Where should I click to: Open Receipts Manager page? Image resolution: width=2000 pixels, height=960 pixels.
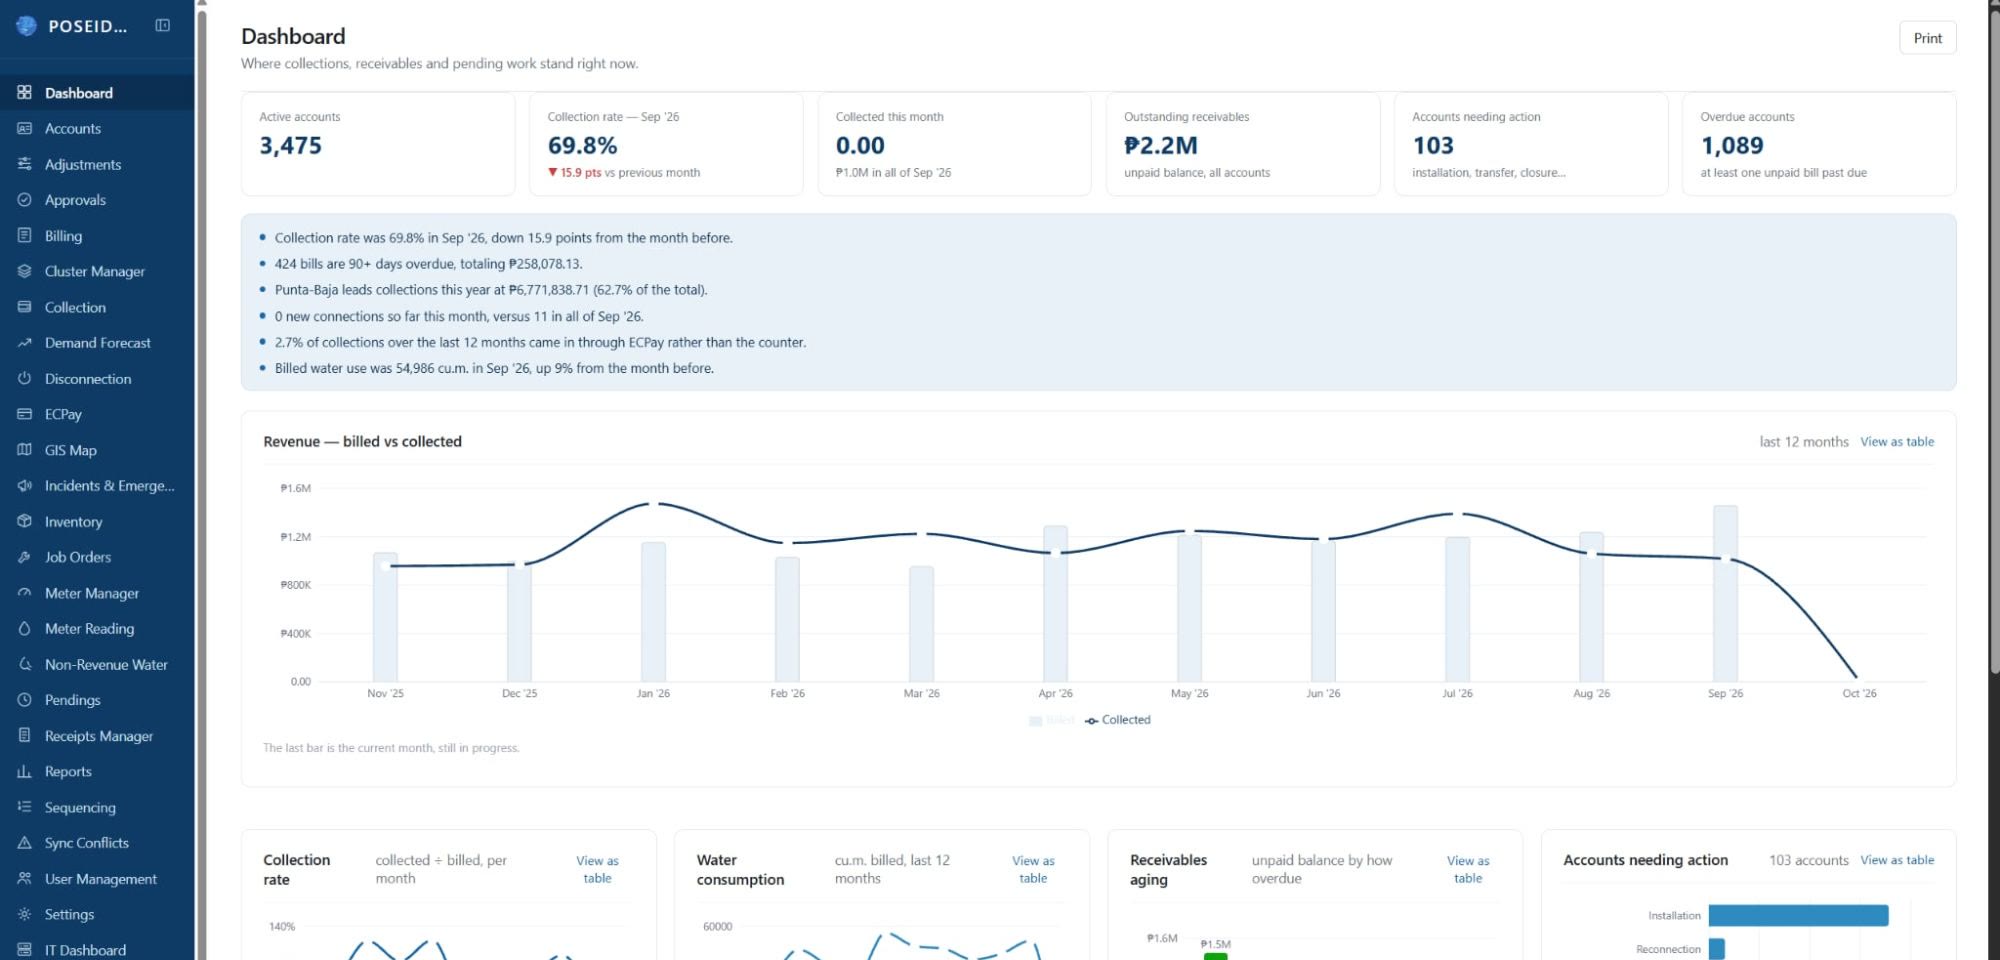pos(97,736)
